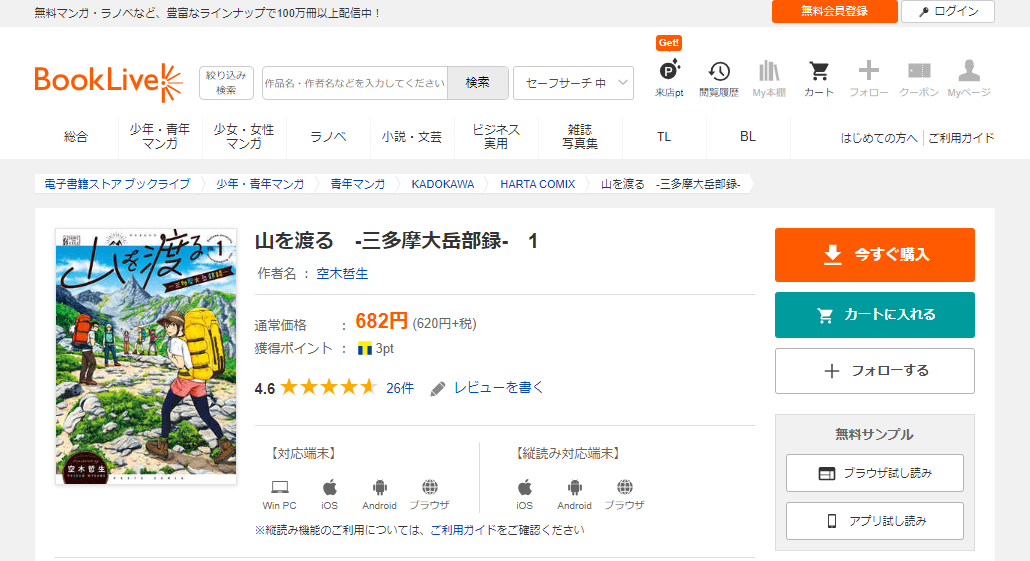Open the BL category tab
The width and height of the screenshot is (1030, 561).
tap(747, 137)
